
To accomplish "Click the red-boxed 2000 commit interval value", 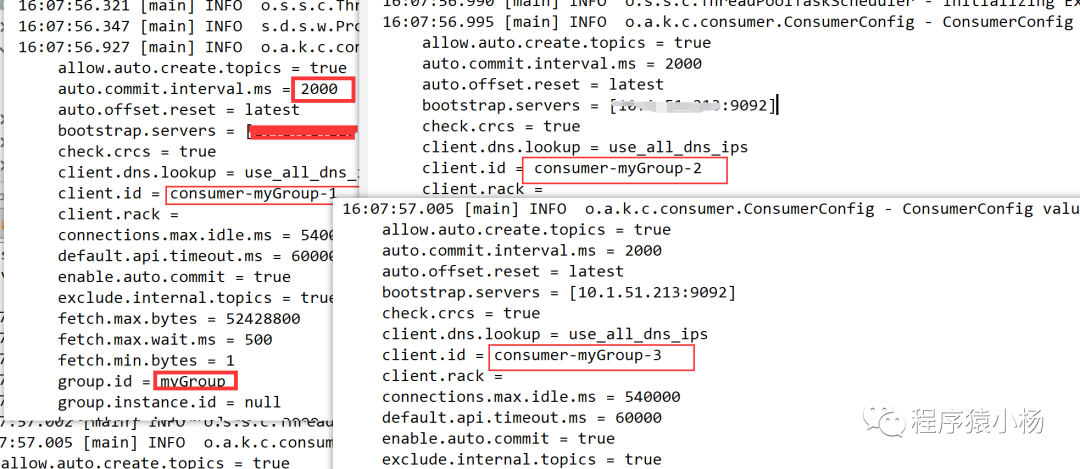I will coord(323,90).
